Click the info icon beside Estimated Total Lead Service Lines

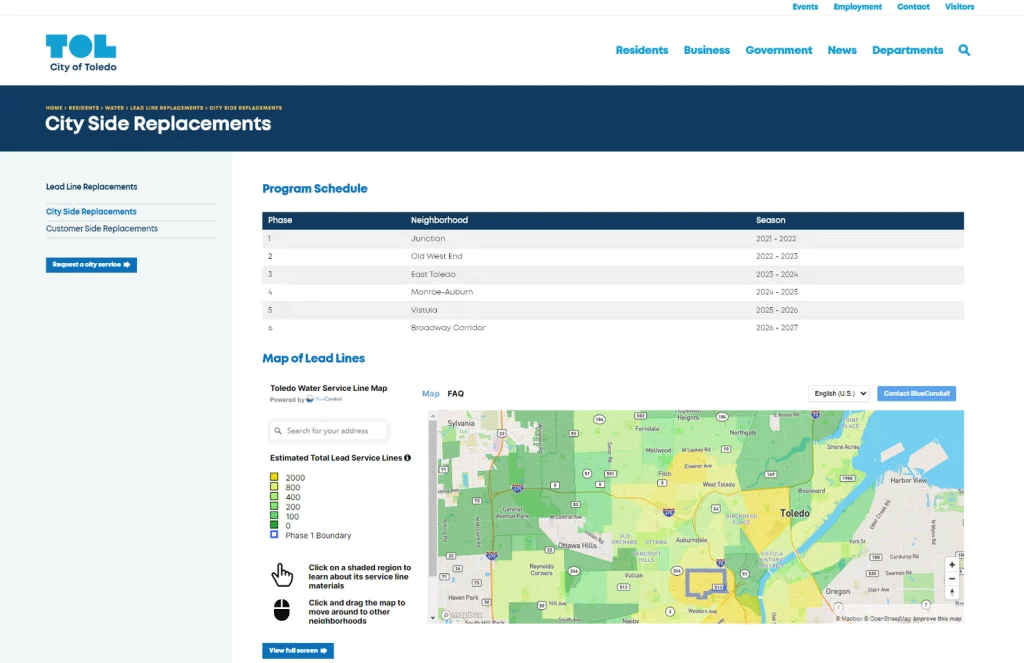click(x=407, y=458)
